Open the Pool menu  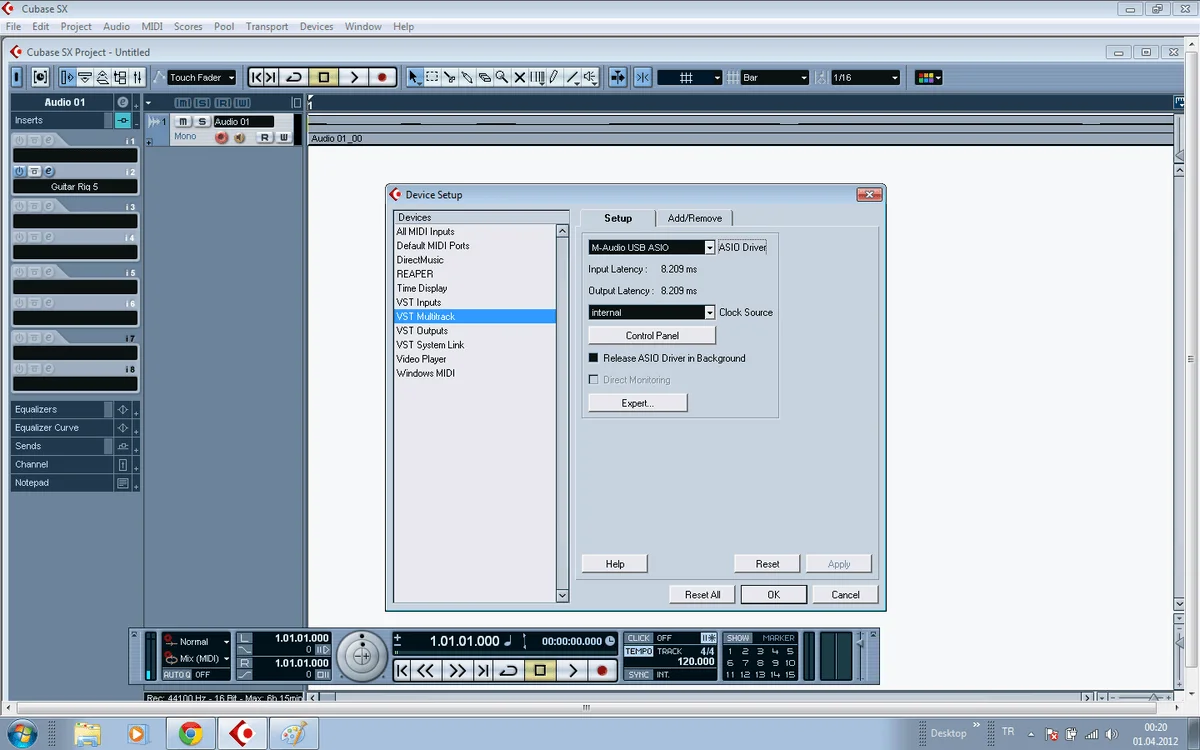tap(224, 26)
